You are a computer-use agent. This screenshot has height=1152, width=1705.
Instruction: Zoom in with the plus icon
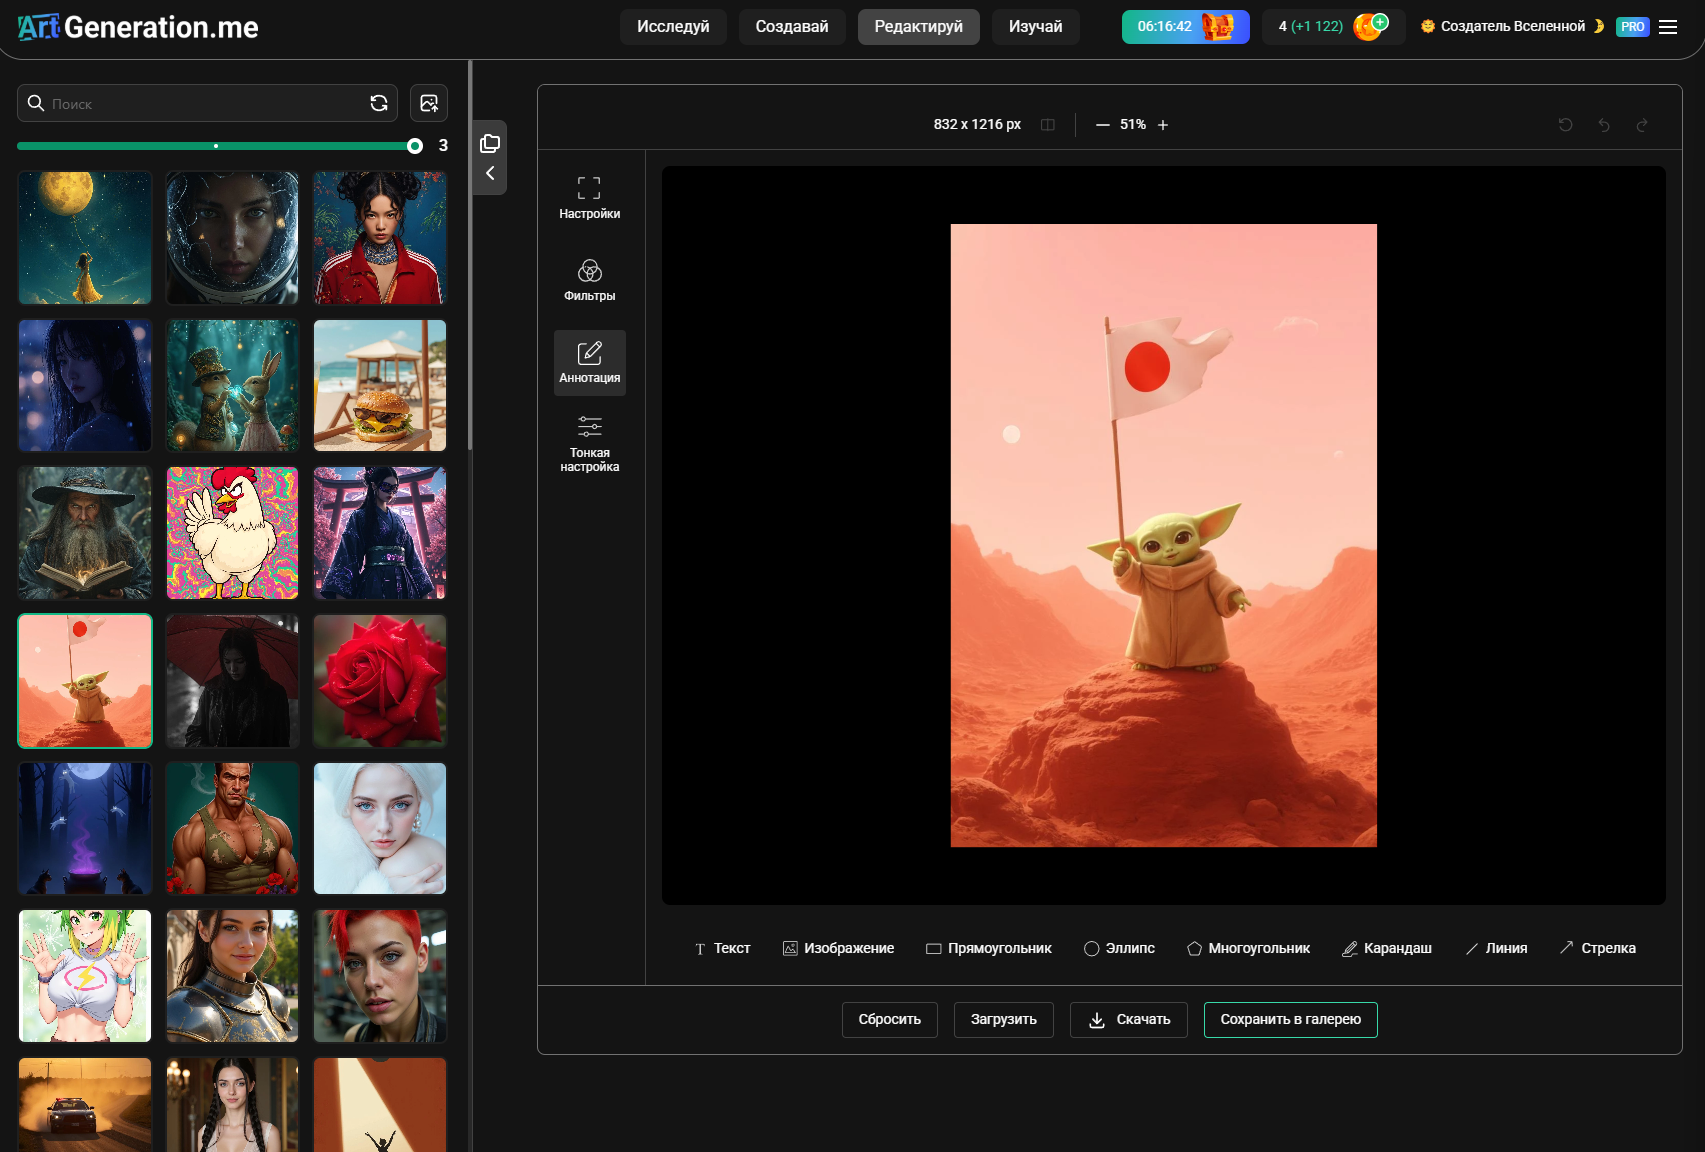click(x=1163, y=125)
